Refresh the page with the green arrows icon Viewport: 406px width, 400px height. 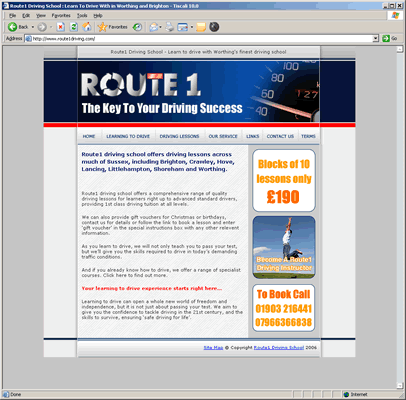[x=74, y=27]
